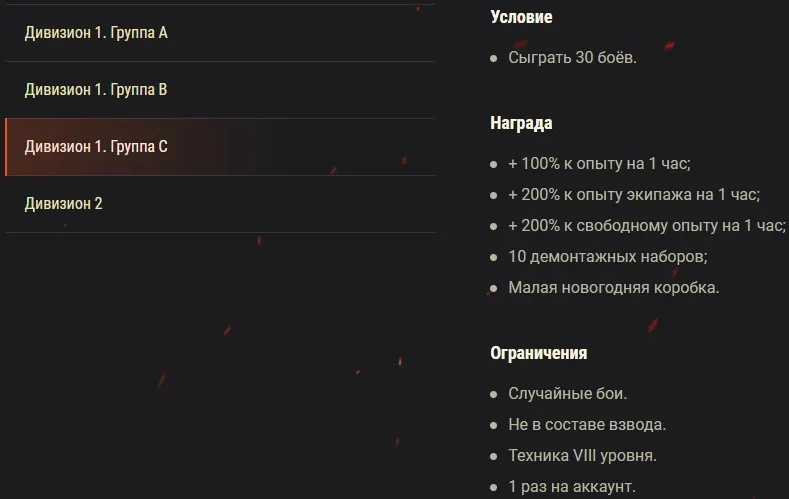
Task: Click the Ограничения section heading
Action: 538,353
